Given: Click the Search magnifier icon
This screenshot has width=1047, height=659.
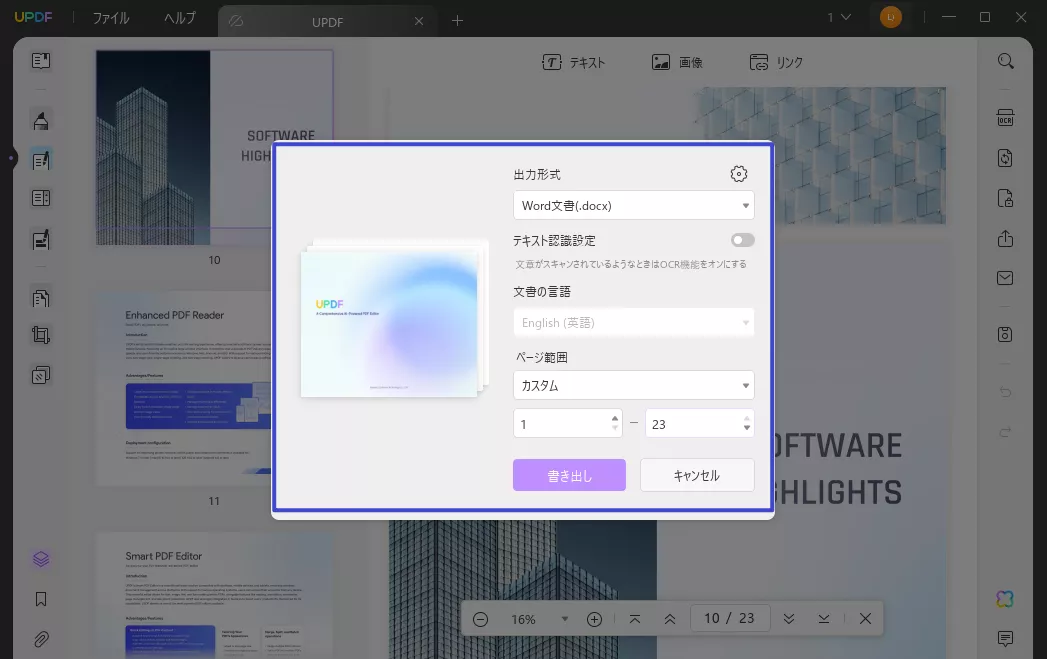Looking at the screenshot, I should 1006,61.
